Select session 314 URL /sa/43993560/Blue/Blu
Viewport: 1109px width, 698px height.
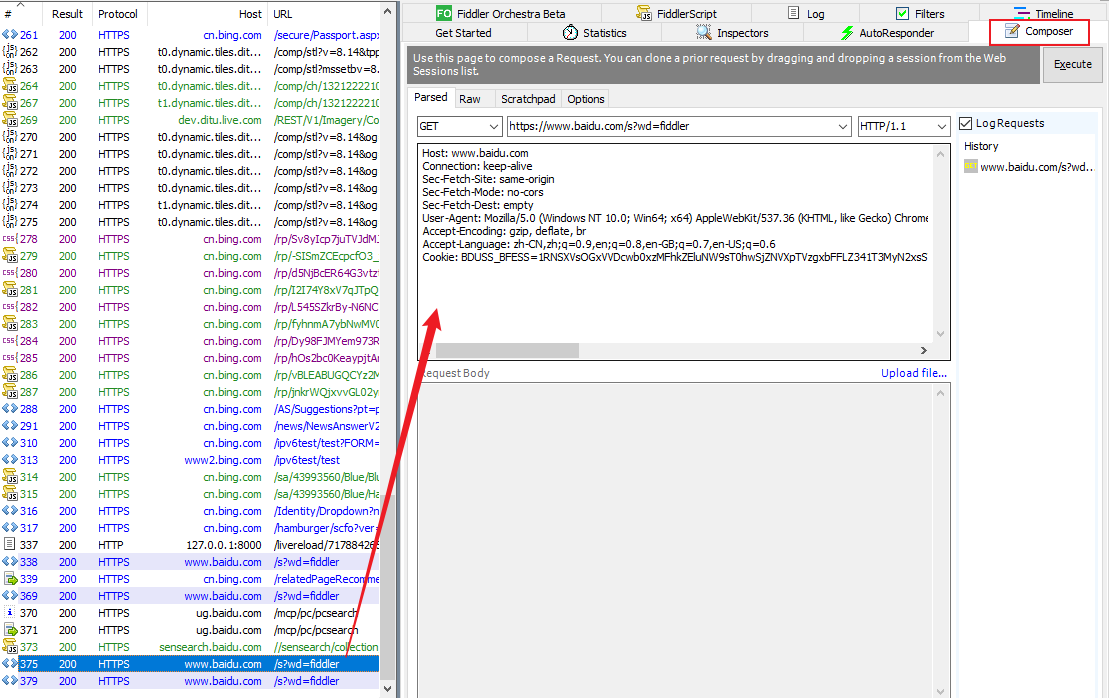click(326, 477)
